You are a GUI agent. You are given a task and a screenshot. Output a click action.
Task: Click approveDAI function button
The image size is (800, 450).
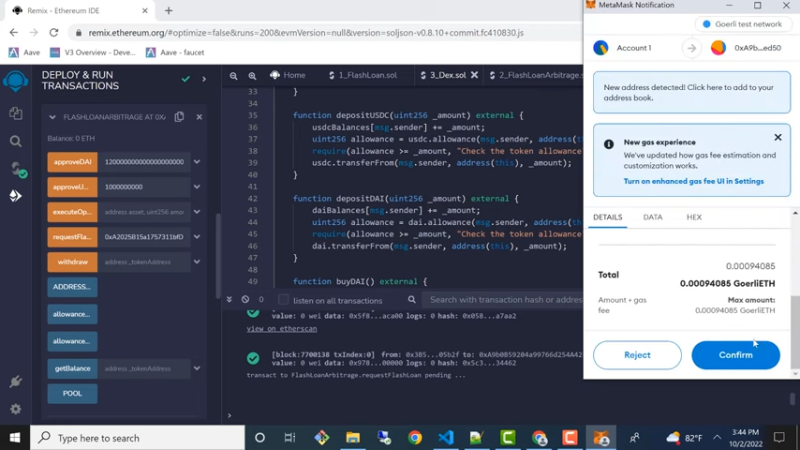72,162
